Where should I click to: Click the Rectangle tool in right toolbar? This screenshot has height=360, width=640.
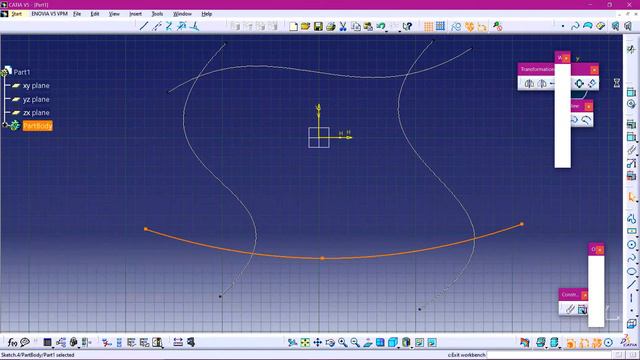click(x=631, y=231)
